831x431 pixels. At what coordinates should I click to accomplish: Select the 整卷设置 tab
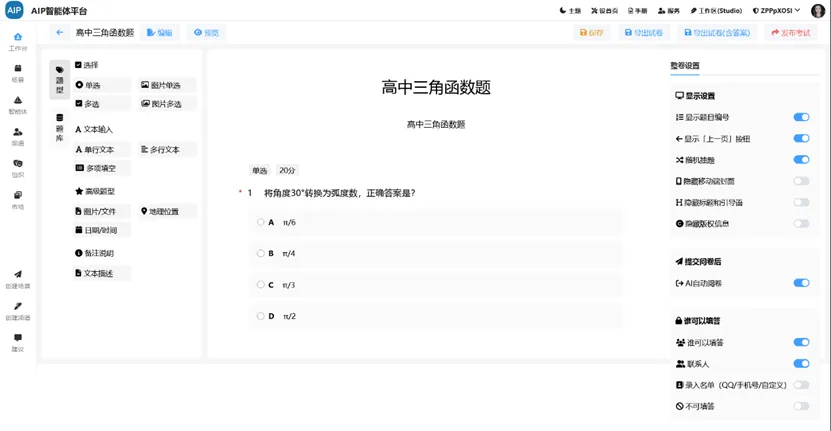point(685,66)
